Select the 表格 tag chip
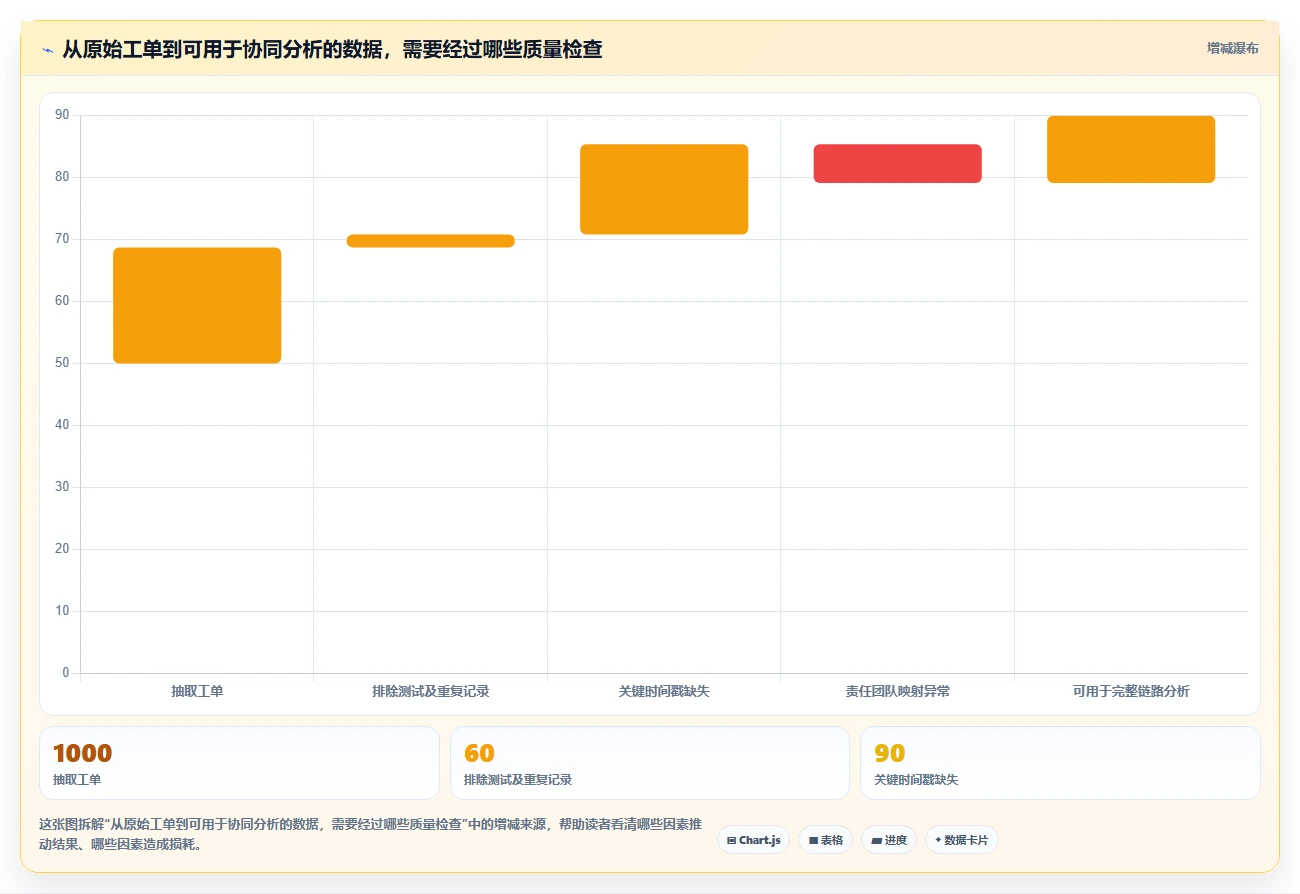1300x894 pixels. point(825,840)
